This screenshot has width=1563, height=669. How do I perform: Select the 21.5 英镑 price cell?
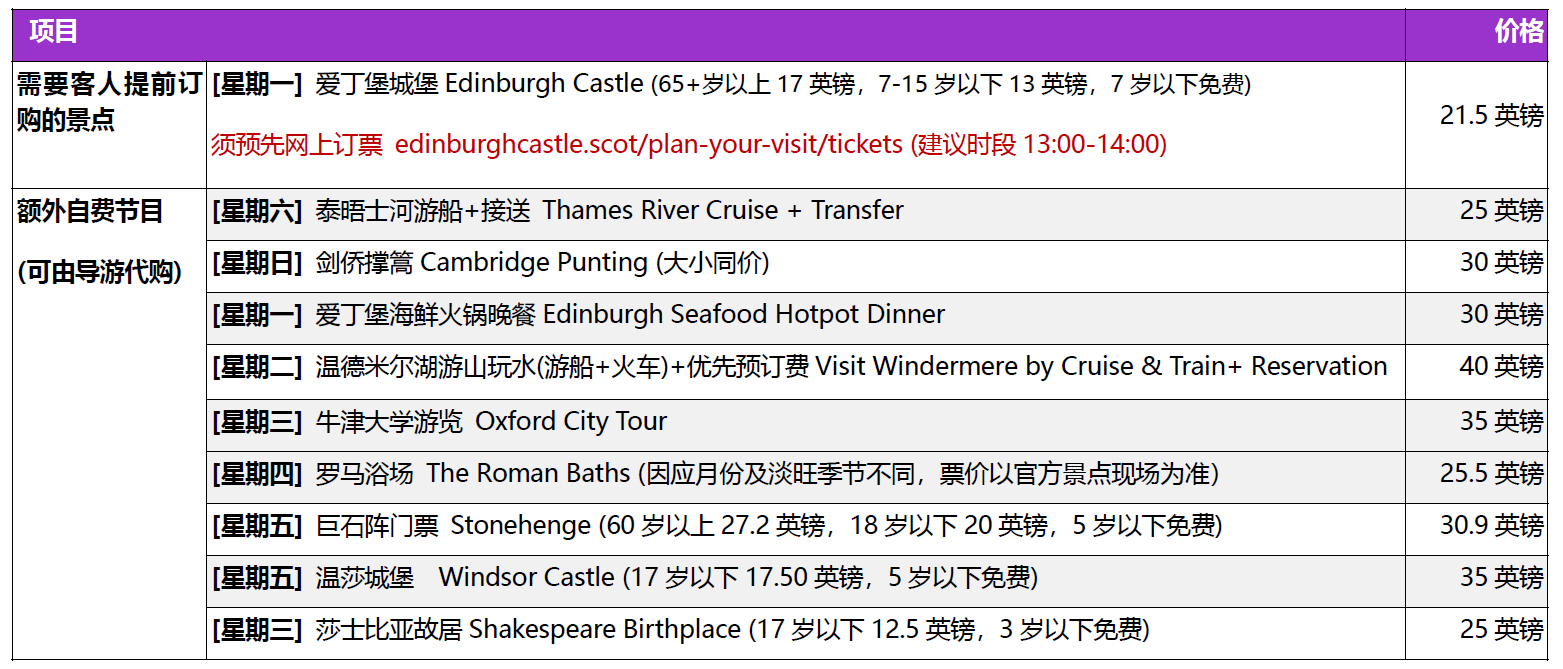pyautogui.click(x=1491, y=116)
